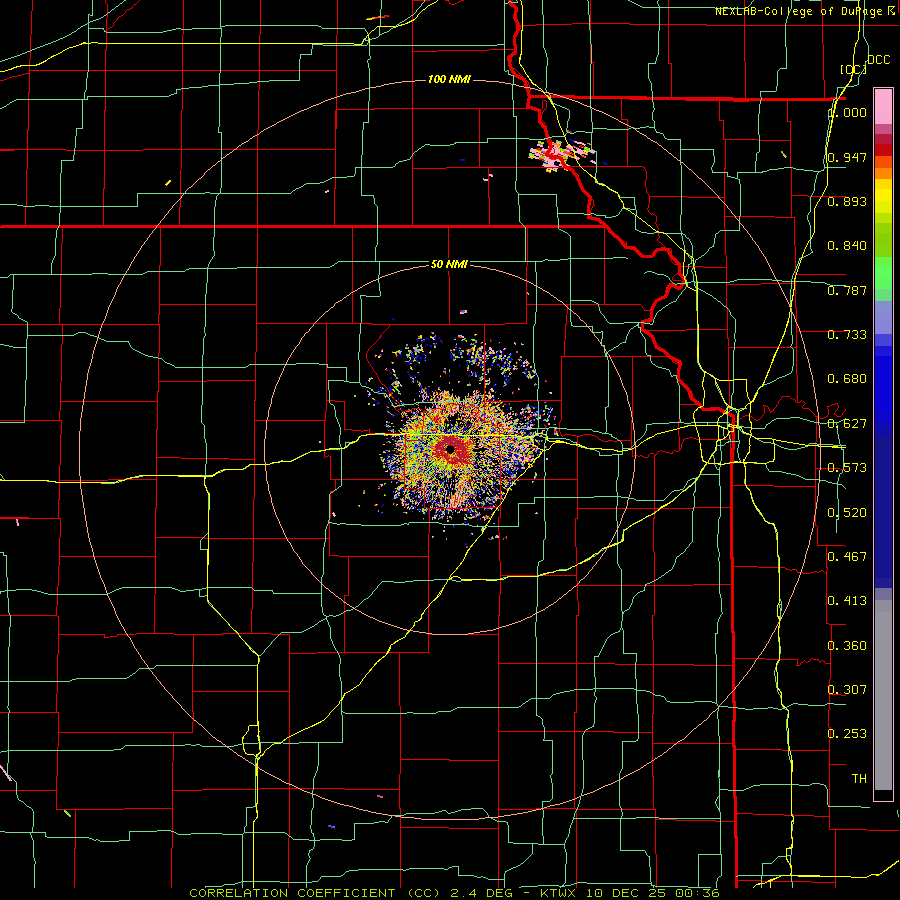Image resolution: width=900 pixels, height=900 pixels.
Task: Click the DCC label above the color scale
Action: 878,60
